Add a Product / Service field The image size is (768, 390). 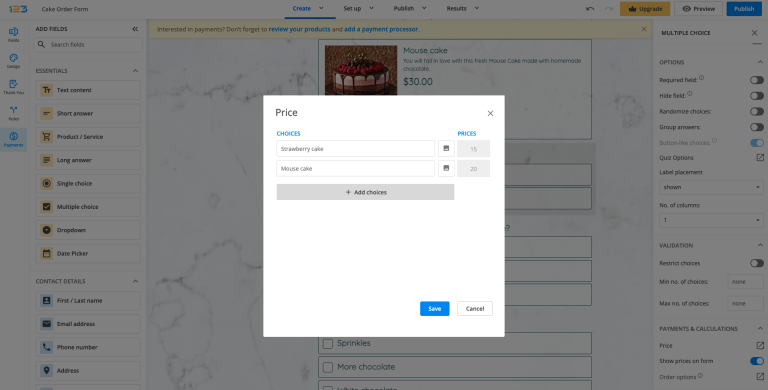click(x=88, y=137)
